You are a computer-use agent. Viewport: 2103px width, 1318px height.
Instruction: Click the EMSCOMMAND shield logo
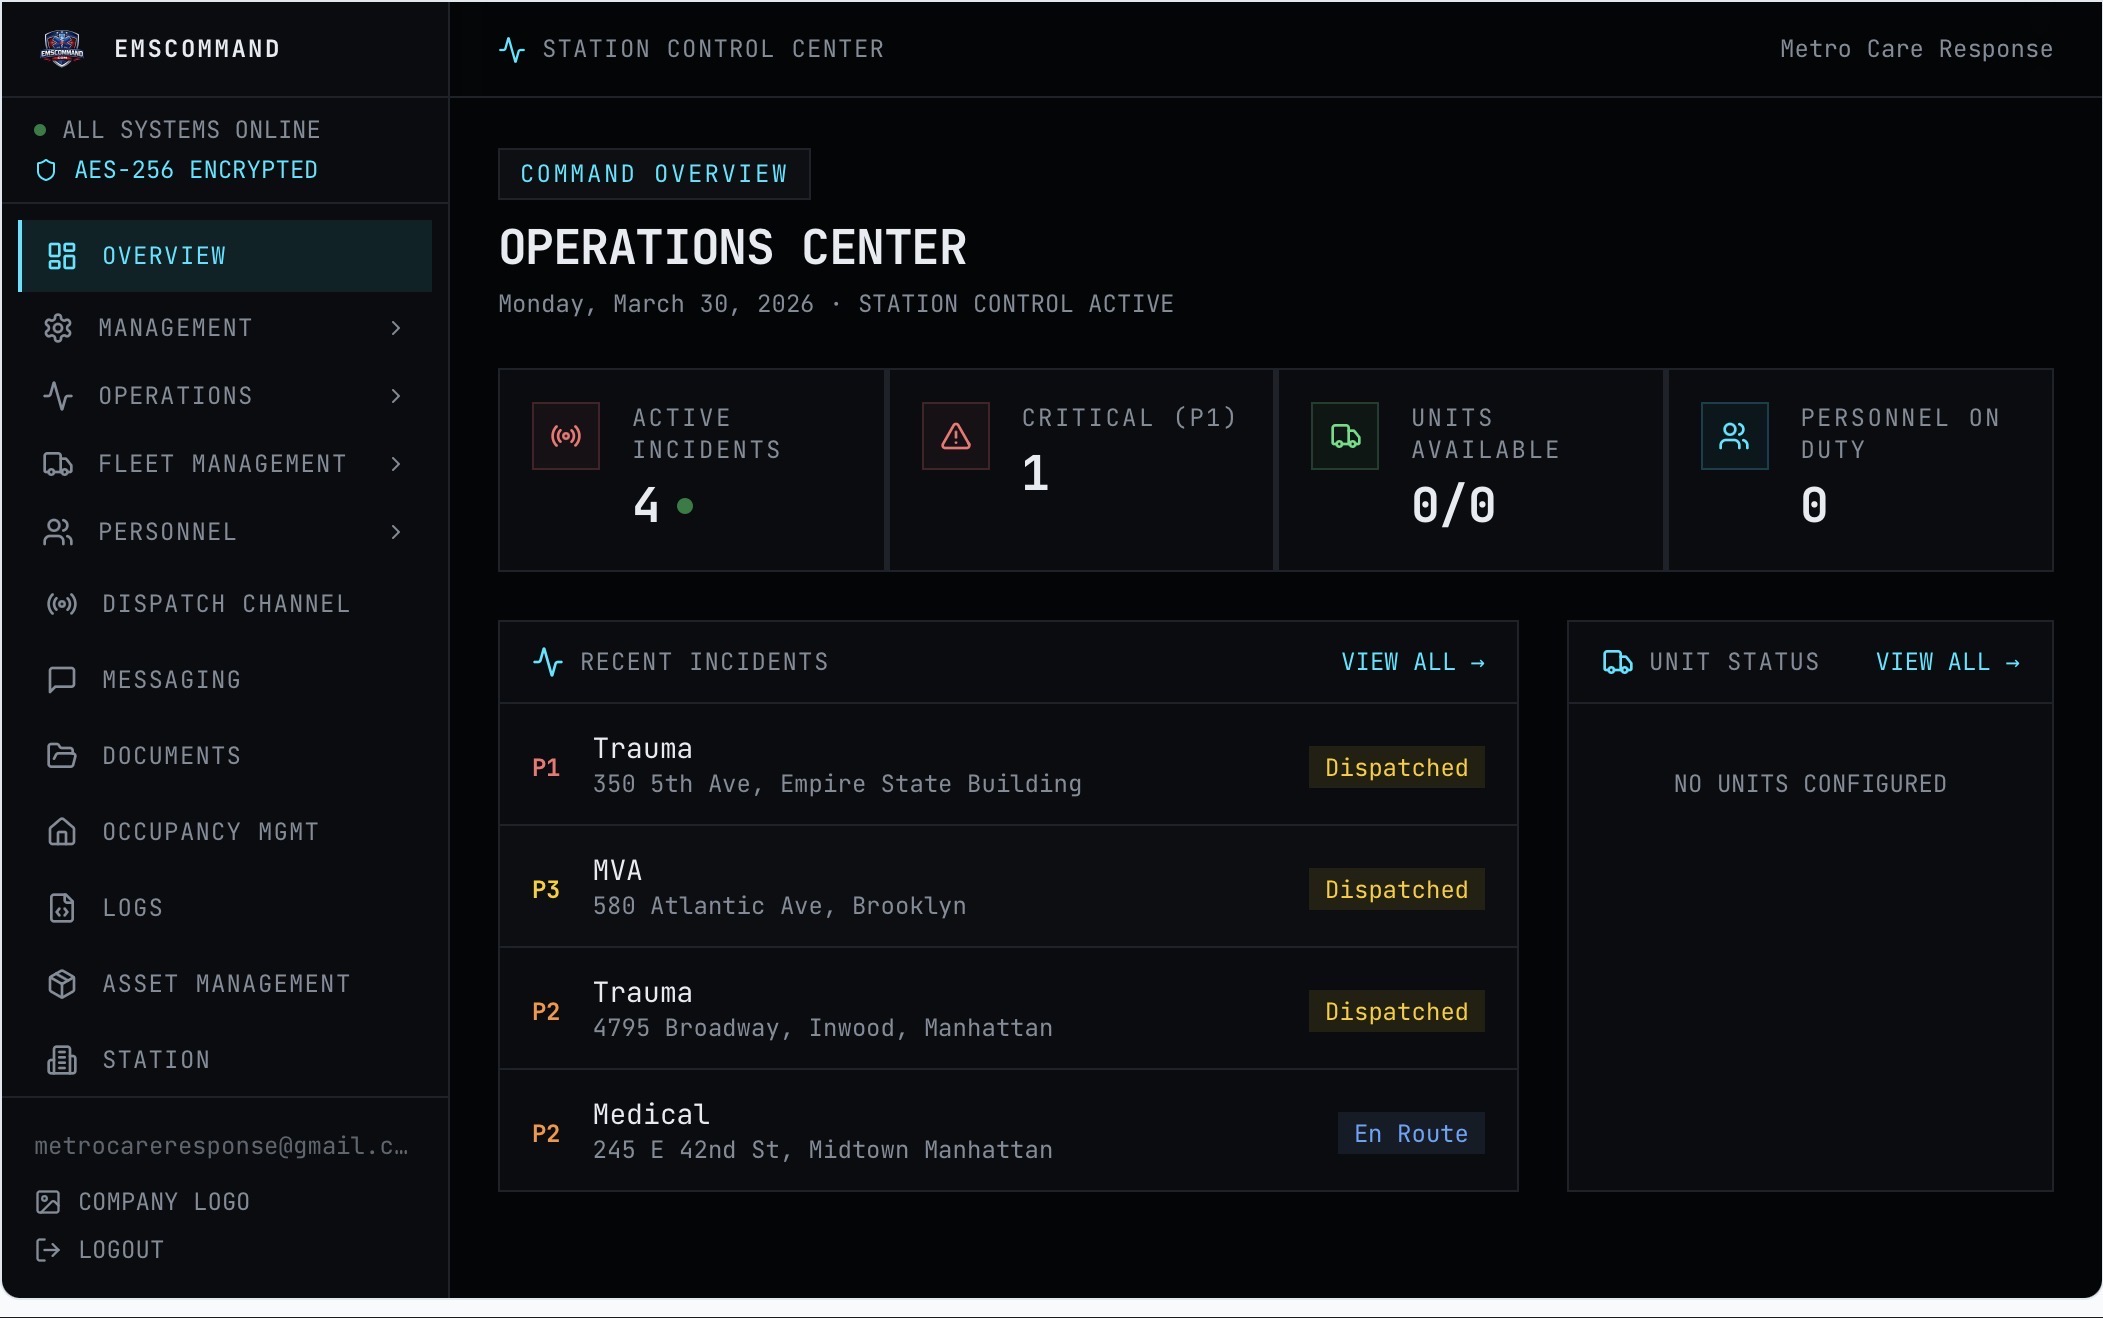point(62,47)
